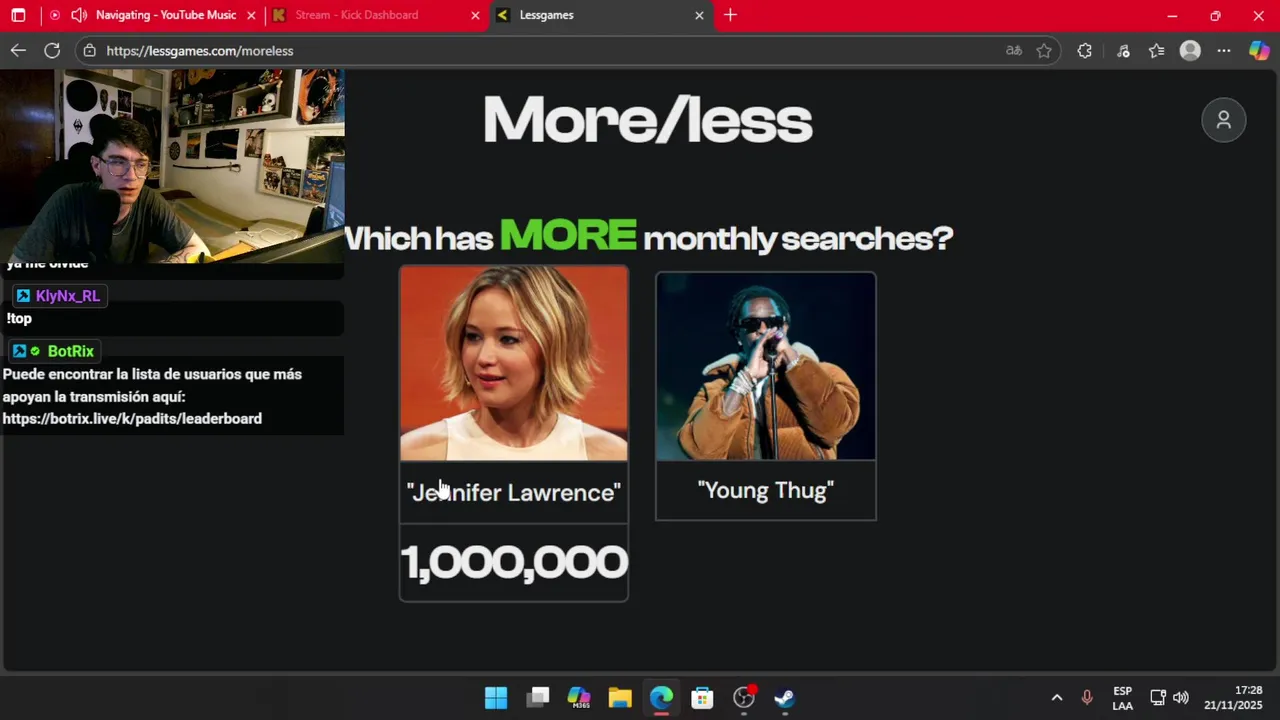
Task: Open Steam from the taskbar
Action: click(785, 697)
